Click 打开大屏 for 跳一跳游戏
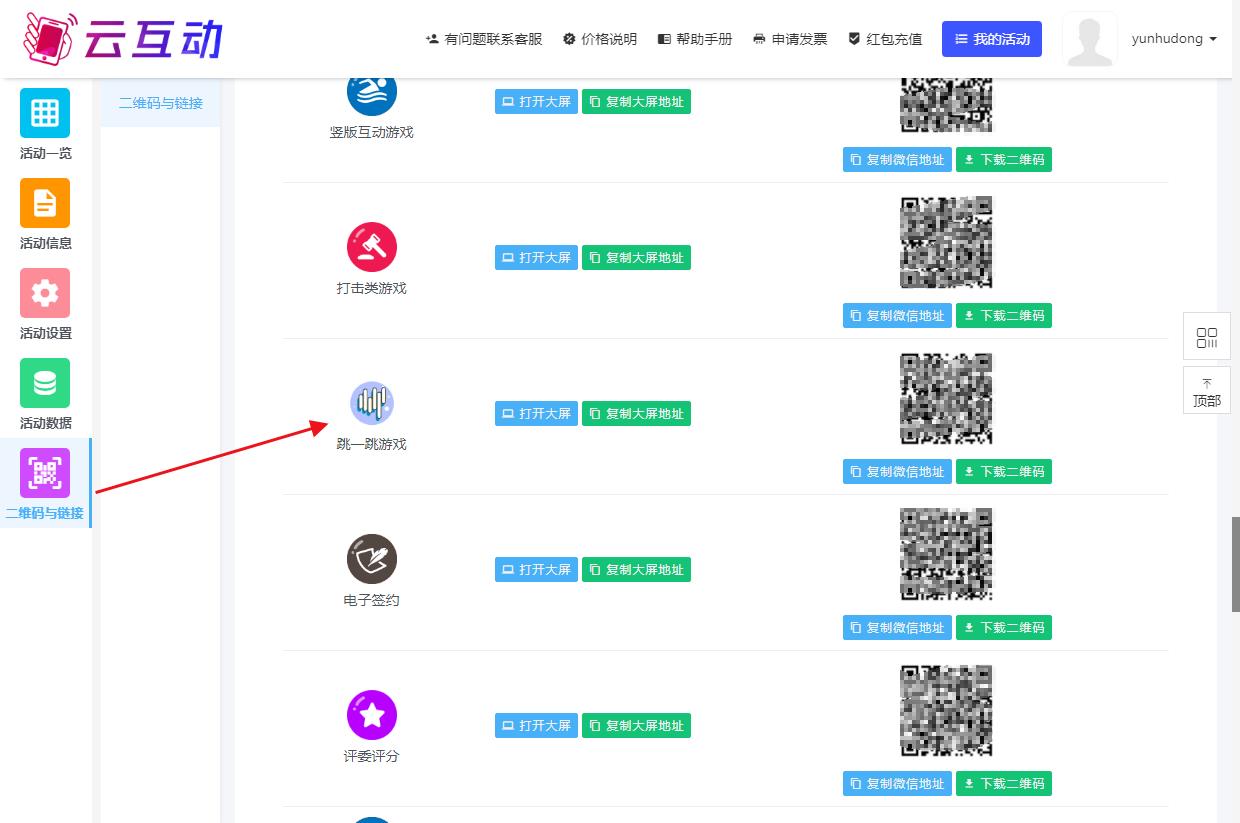The width and height of the screenshot is (1240, 823). click(536, 414)
